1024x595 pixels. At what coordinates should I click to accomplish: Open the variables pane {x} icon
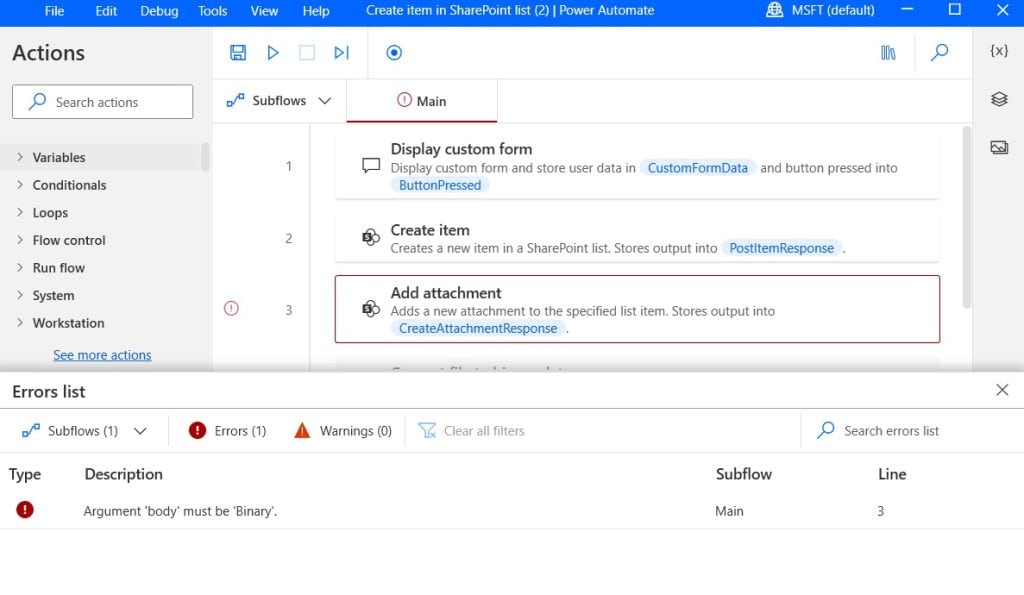999,51
